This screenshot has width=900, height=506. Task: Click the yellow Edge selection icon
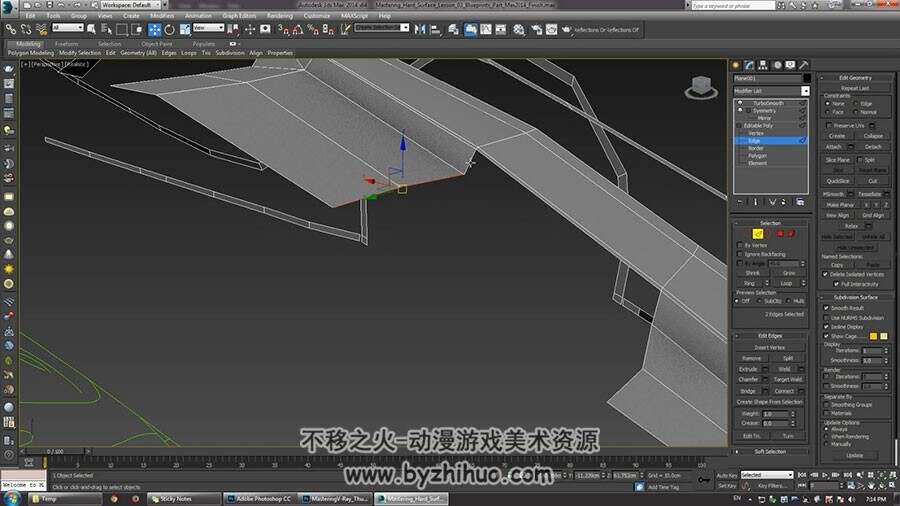pyautogui.click(x=758, y=233)
